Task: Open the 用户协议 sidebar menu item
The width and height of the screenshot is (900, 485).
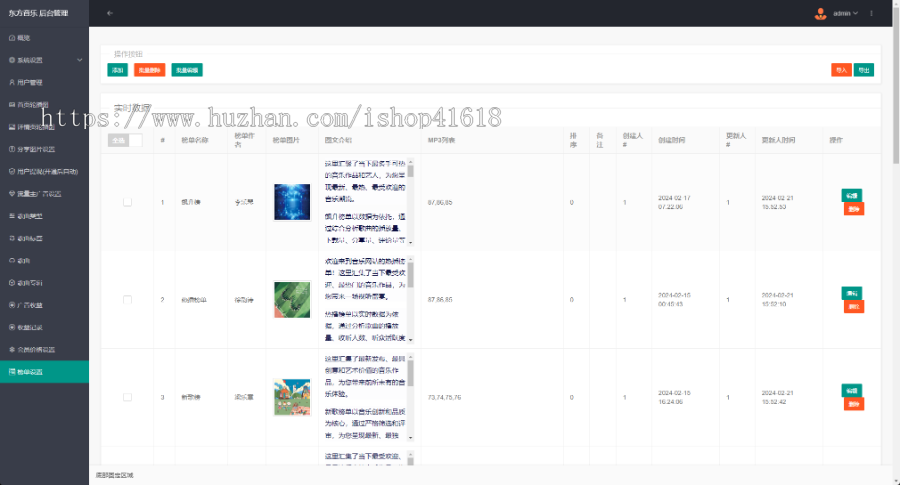Action: pos(44,172)
